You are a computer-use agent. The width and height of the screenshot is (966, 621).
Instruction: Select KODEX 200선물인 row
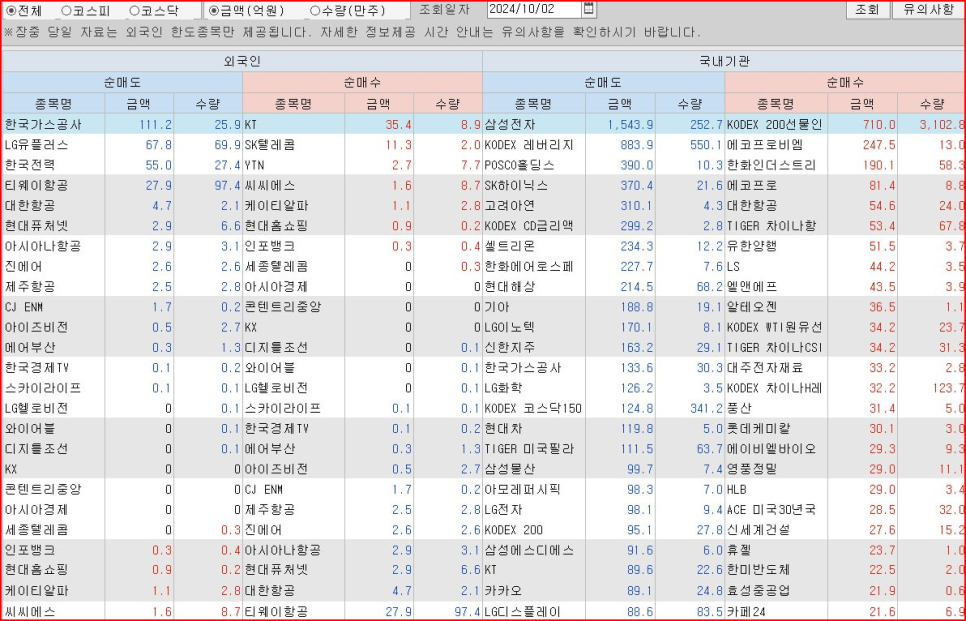click(x=845, y=124)
